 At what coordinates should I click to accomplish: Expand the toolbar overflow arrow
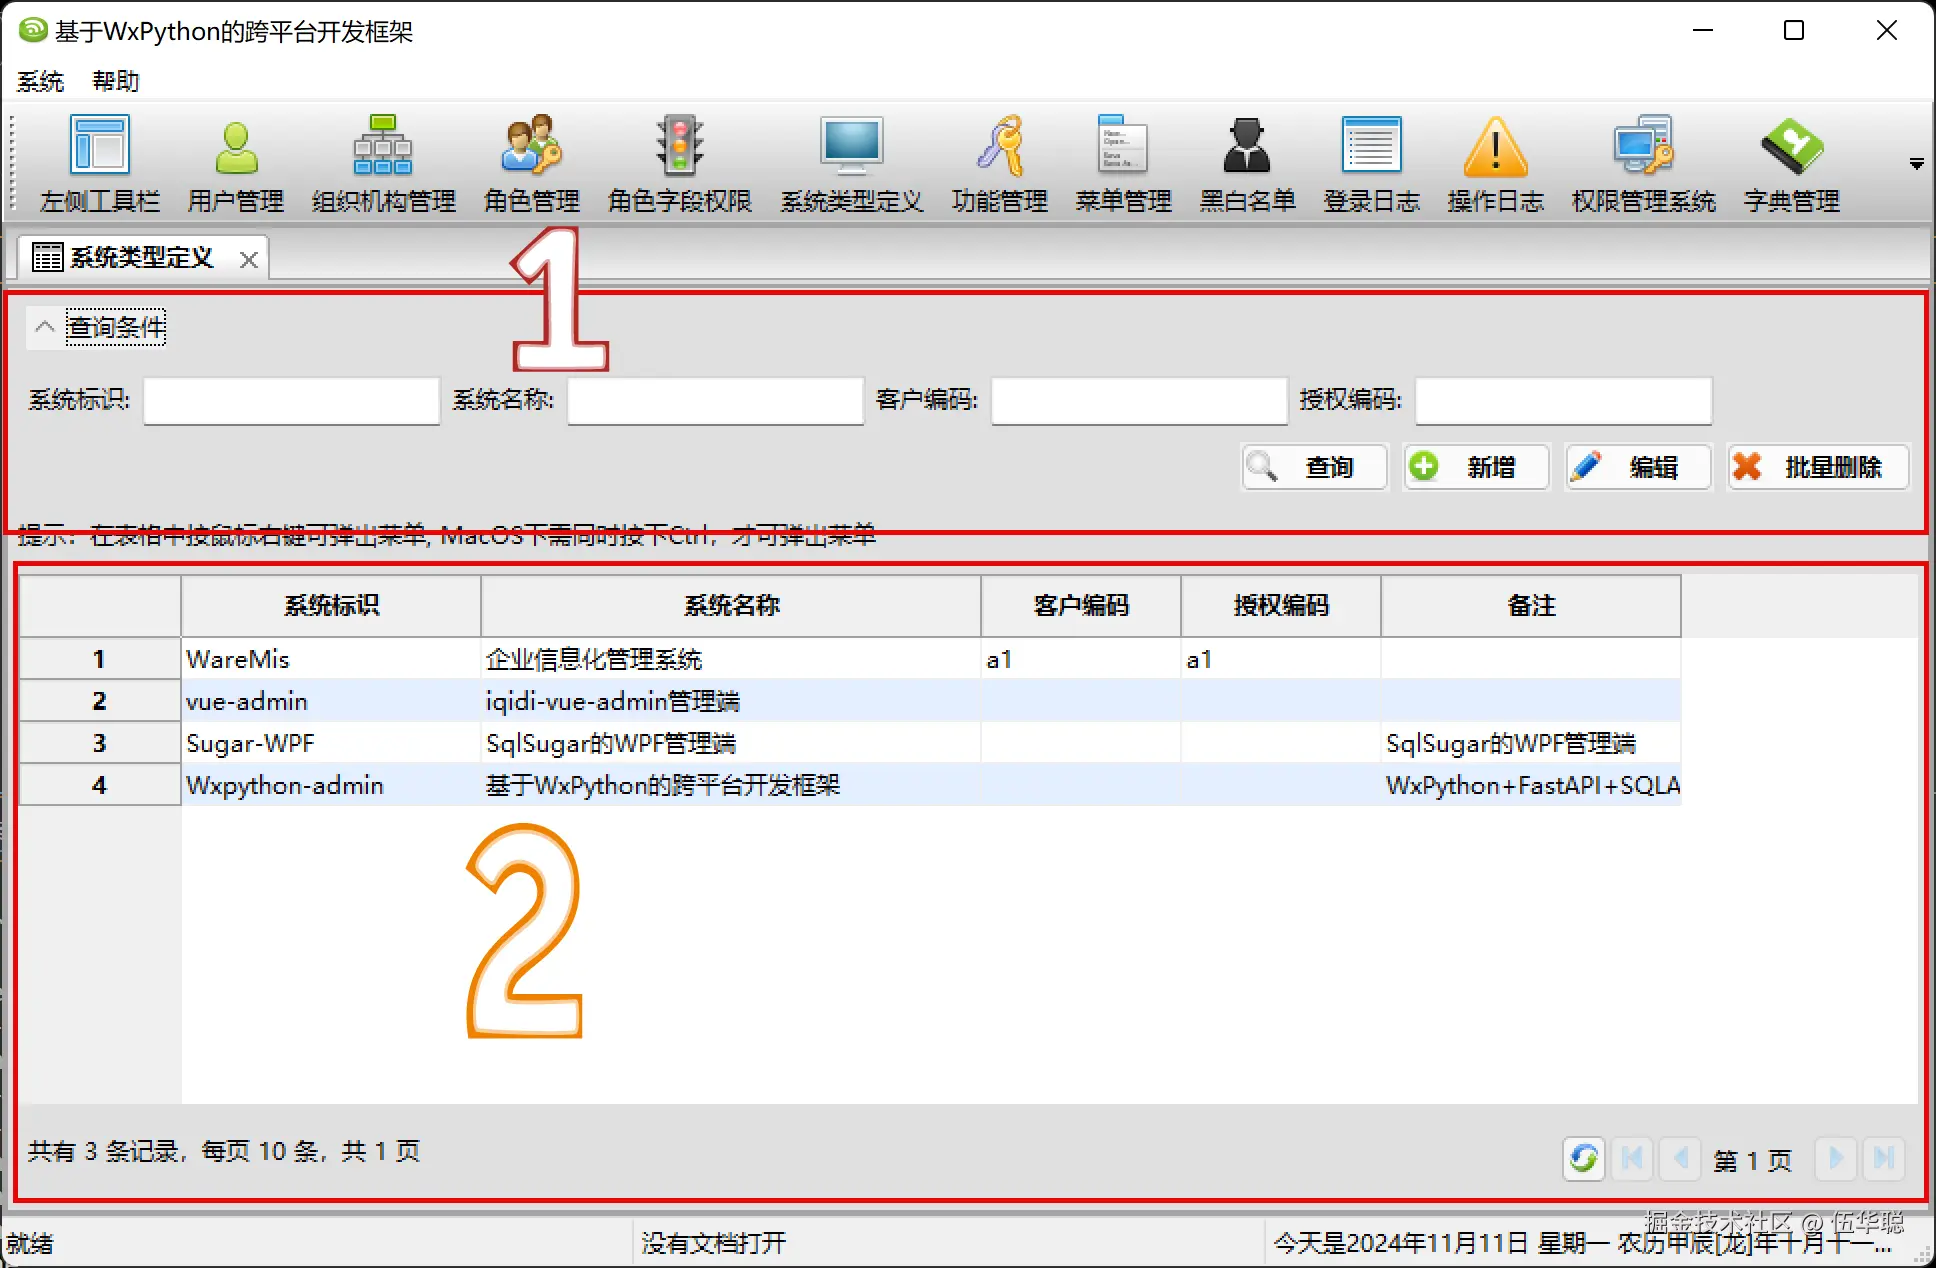1916,164
